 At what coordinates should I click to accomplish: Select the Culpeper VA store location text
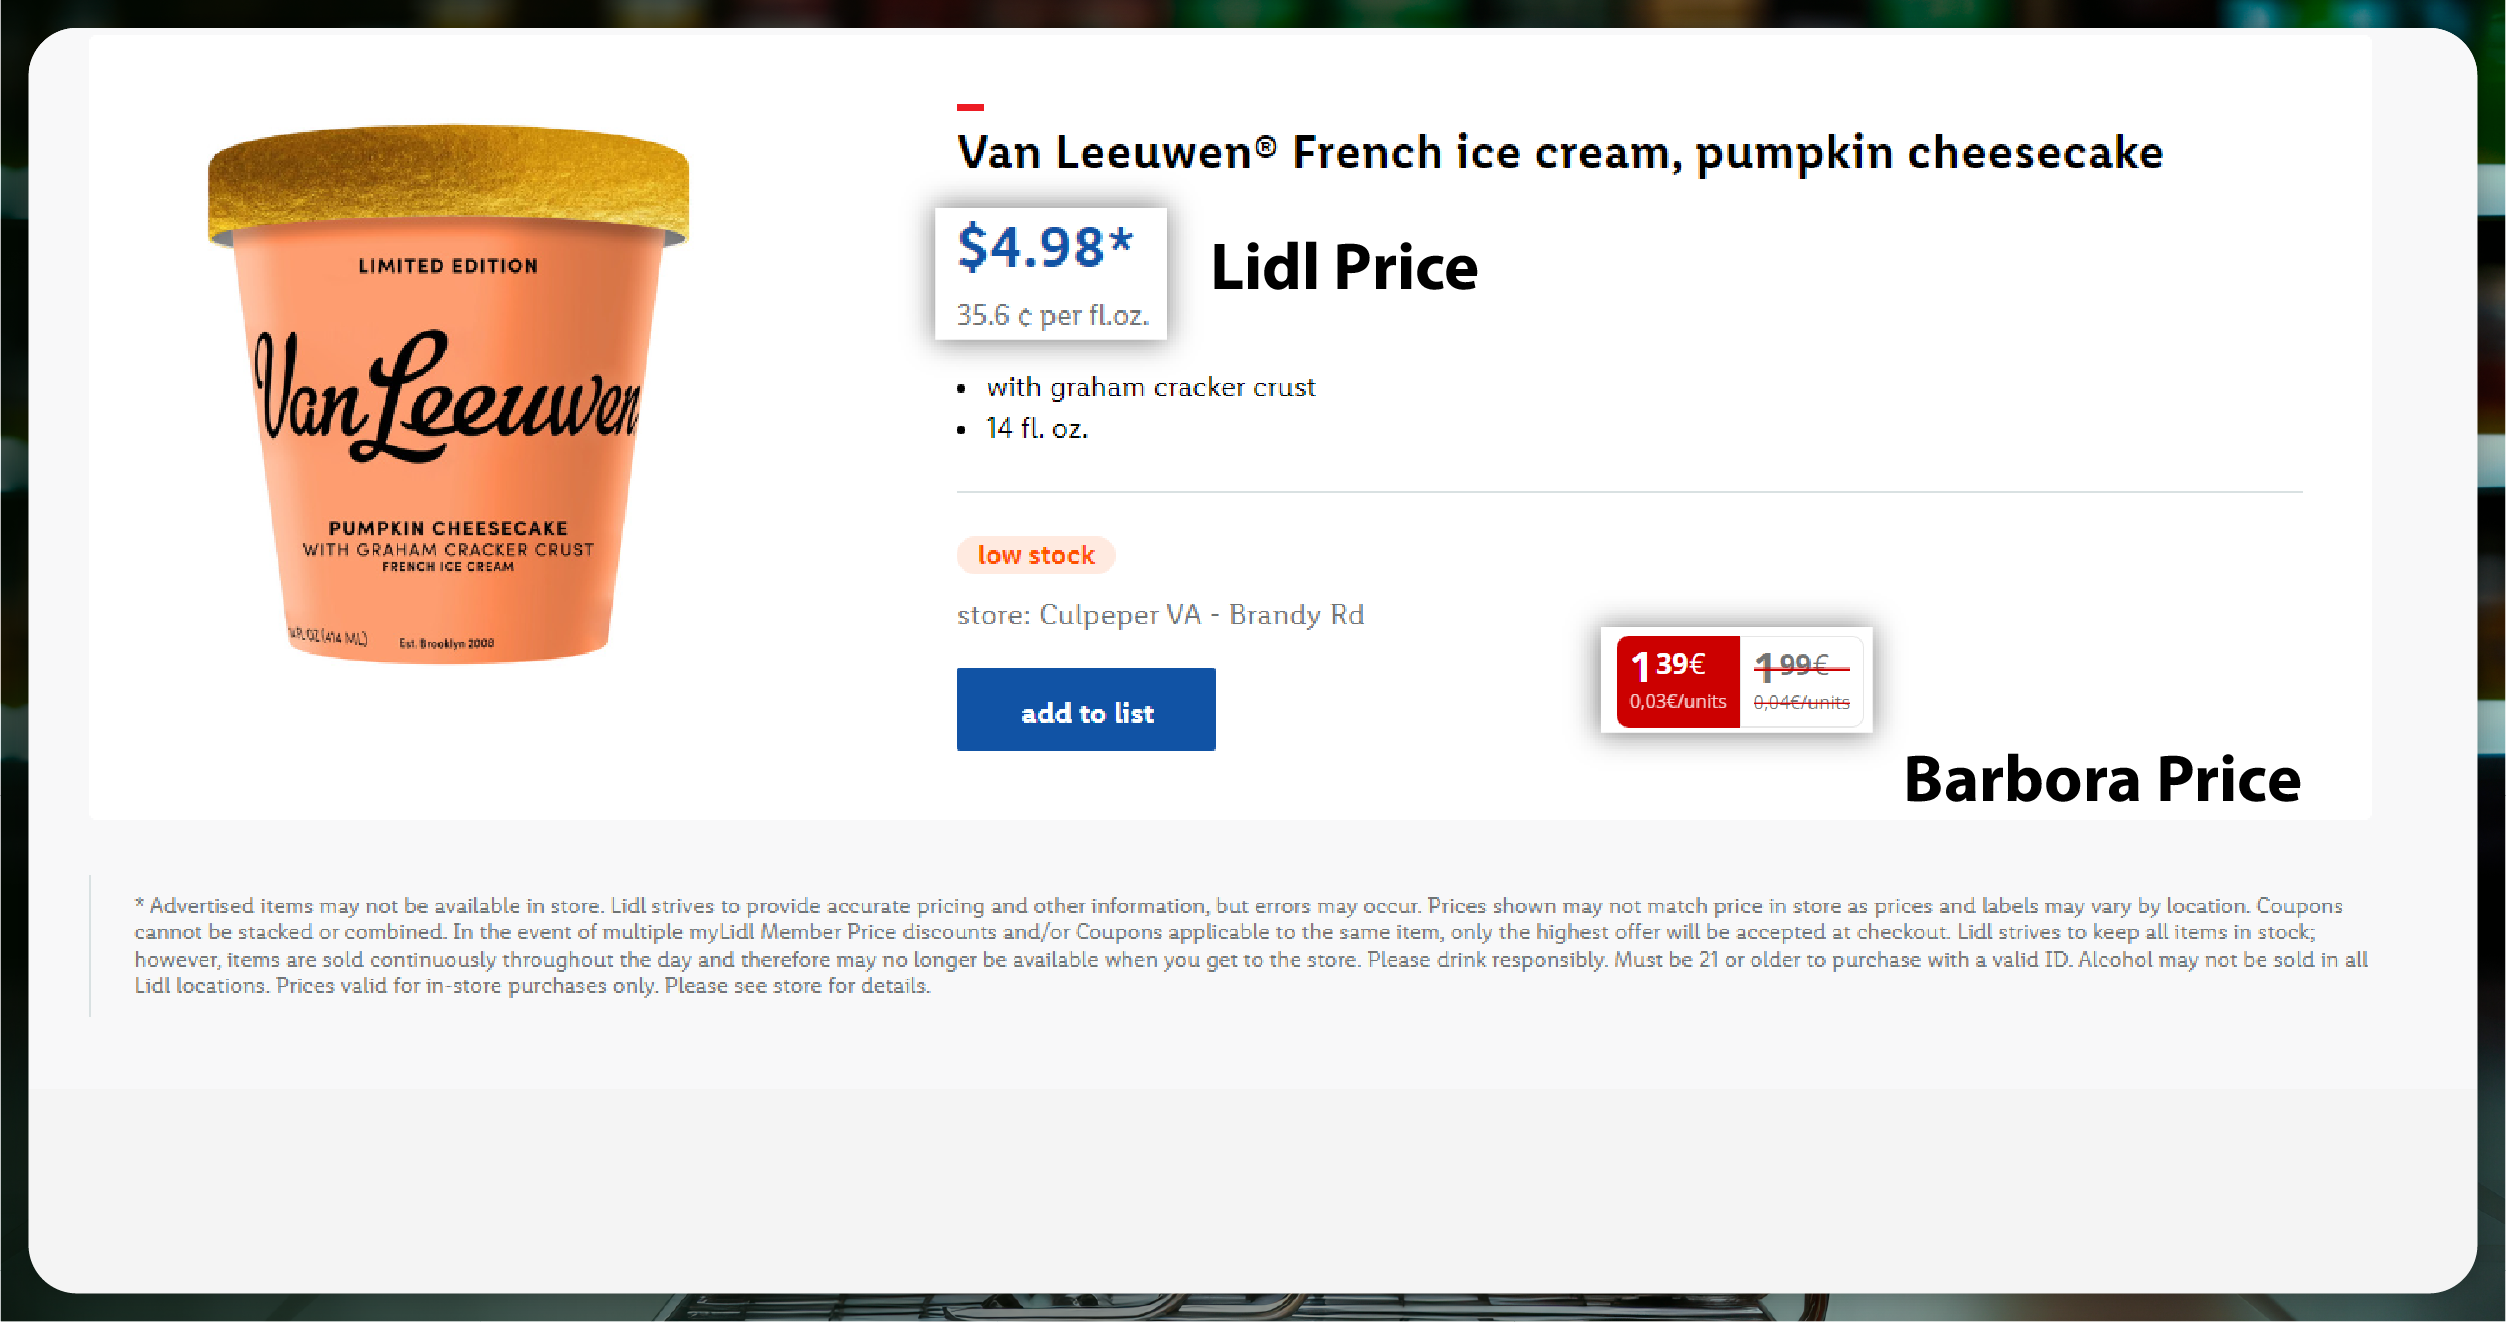[x=1160, y=614]
